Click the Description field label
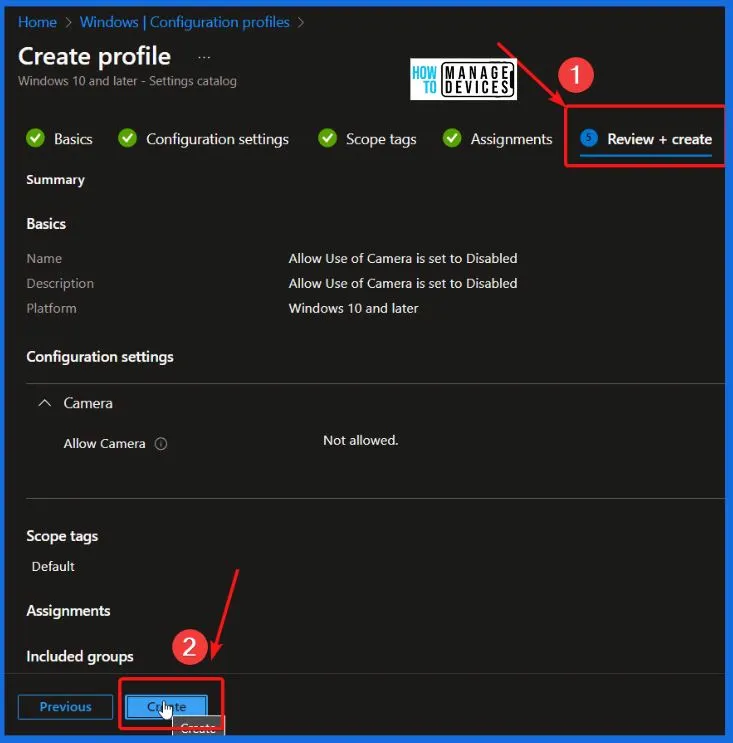Screen dimensions: 733x743 pos(60,283)
